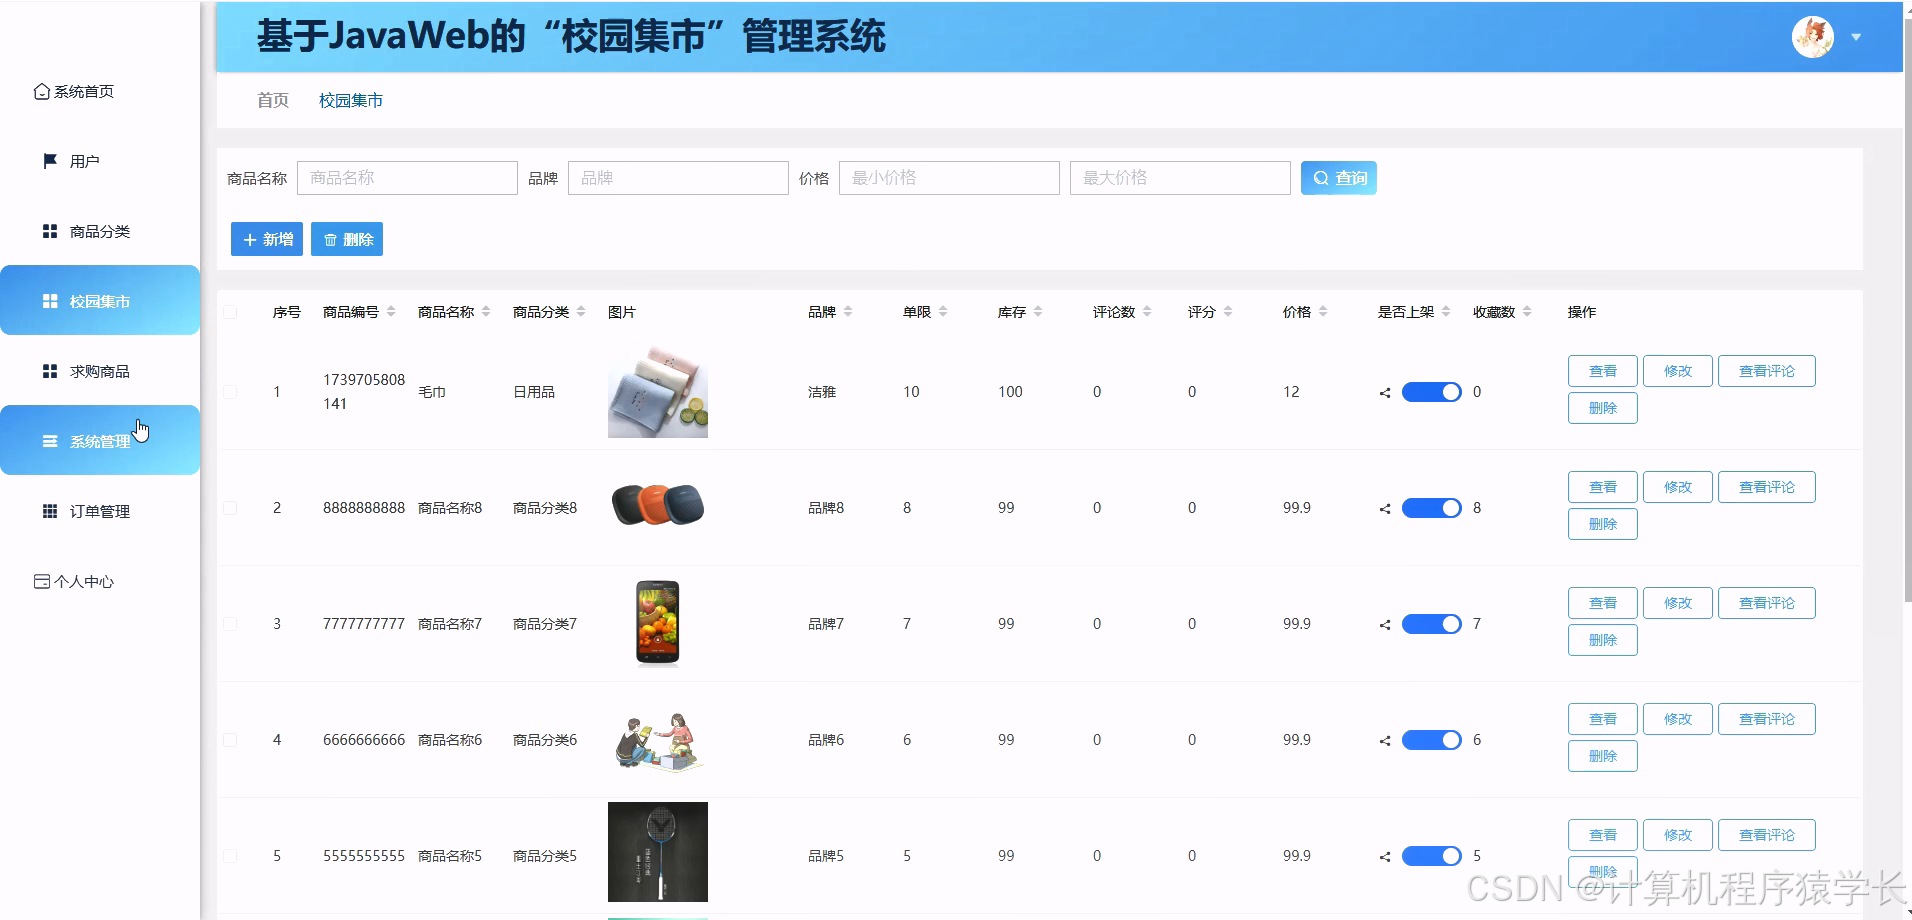Sort by 价格 using its sort arrows
The height and width of the screenshot is (920, 1912).
(1323, 311)
